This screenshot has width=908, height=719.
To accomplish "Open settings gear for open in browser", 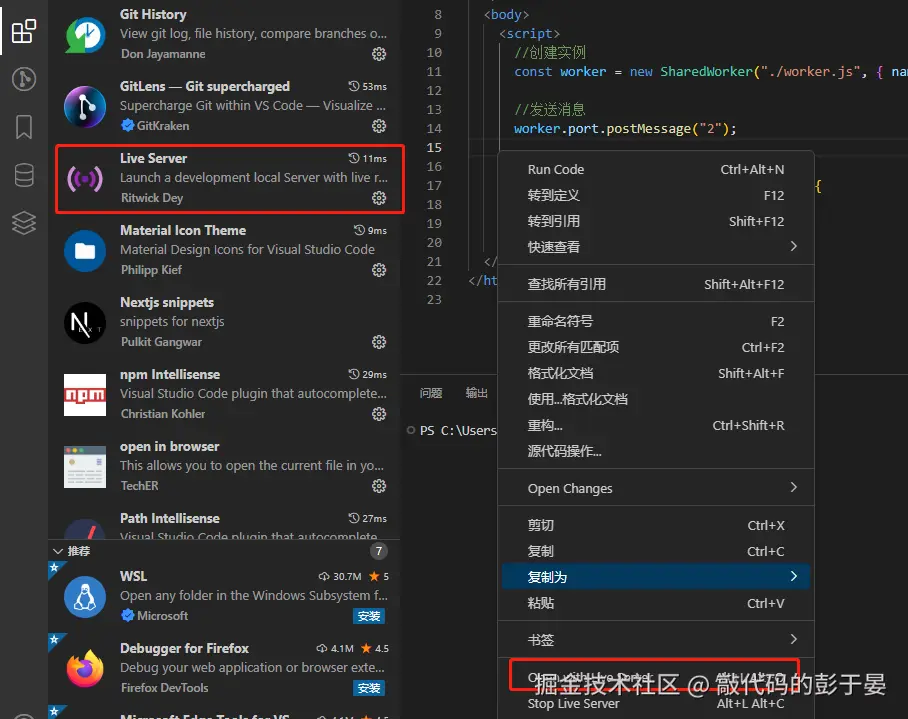I will coord(379,486).
